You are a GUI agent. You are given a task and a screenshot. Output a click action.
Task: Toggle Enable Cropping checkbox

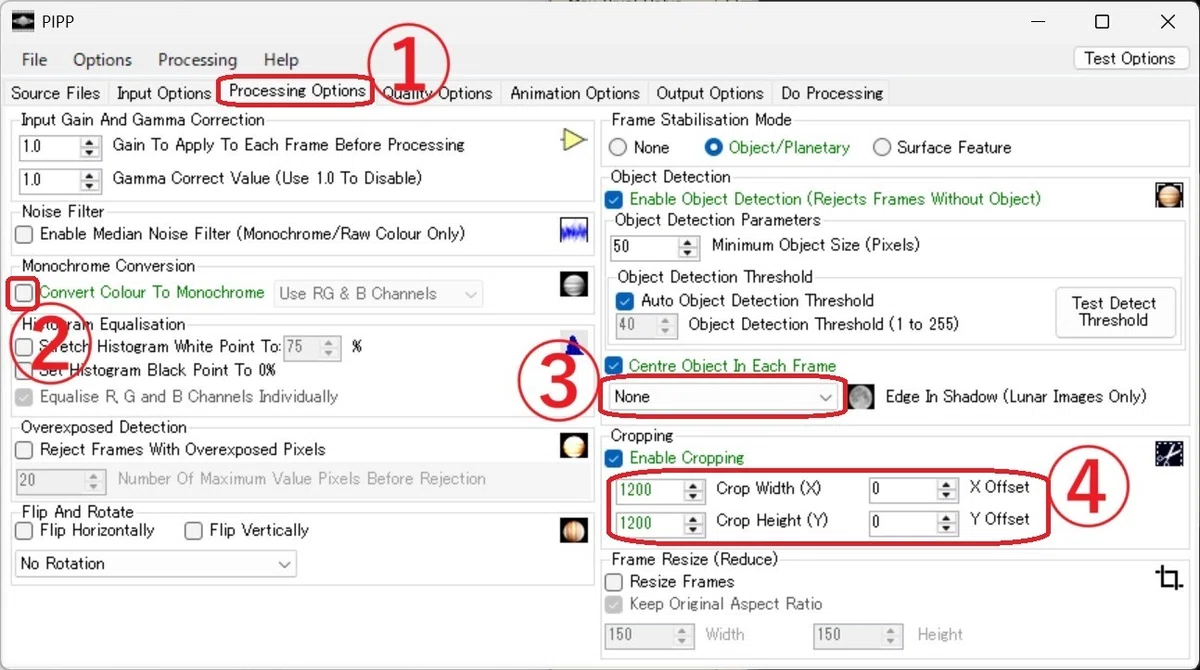(x=614, y=458)
